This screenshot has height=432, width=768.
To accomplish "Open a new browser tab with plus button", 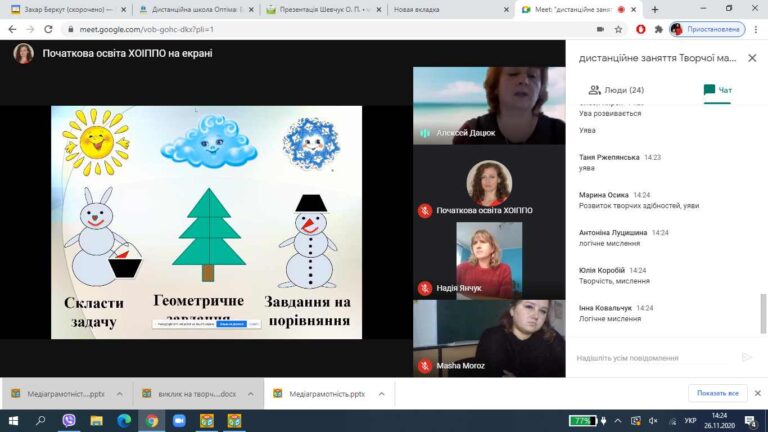I will (x=655, y=9).
